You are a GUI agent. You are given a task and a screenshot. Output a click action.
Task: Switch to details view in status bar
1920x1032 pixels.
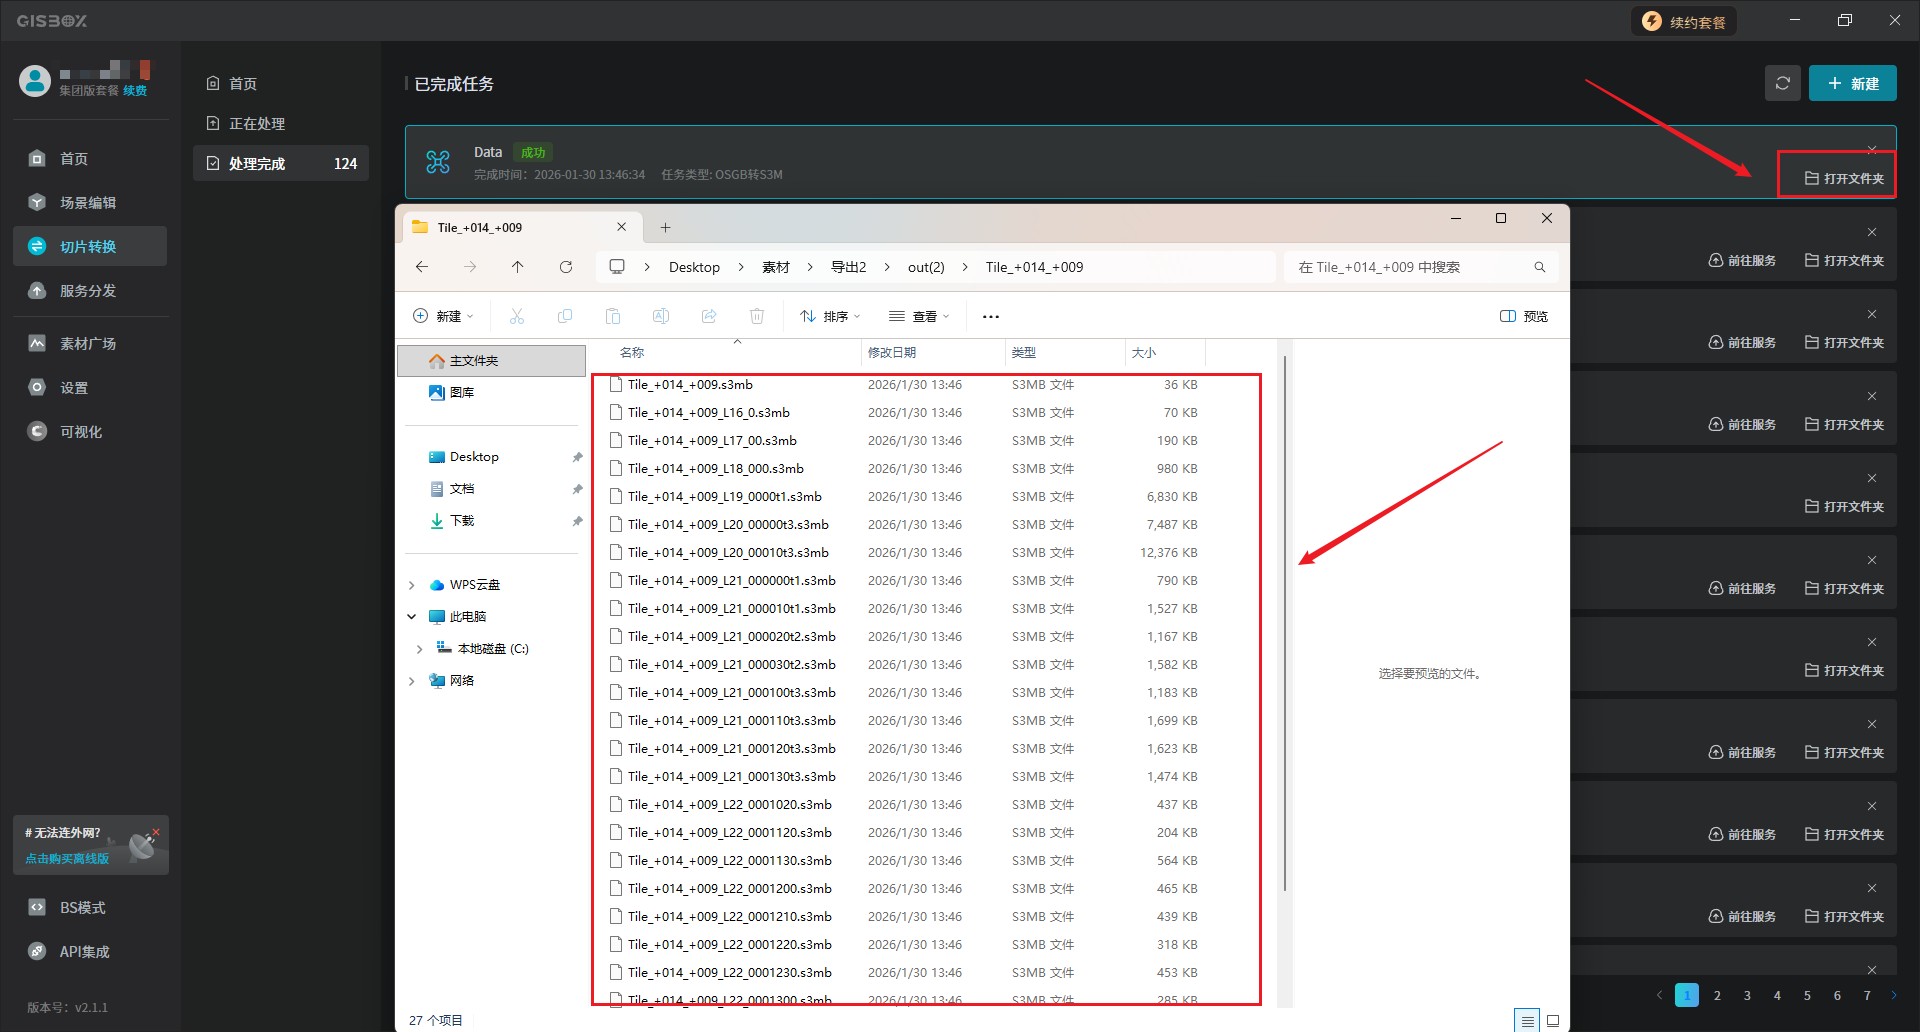[x=1527, y=1021]
